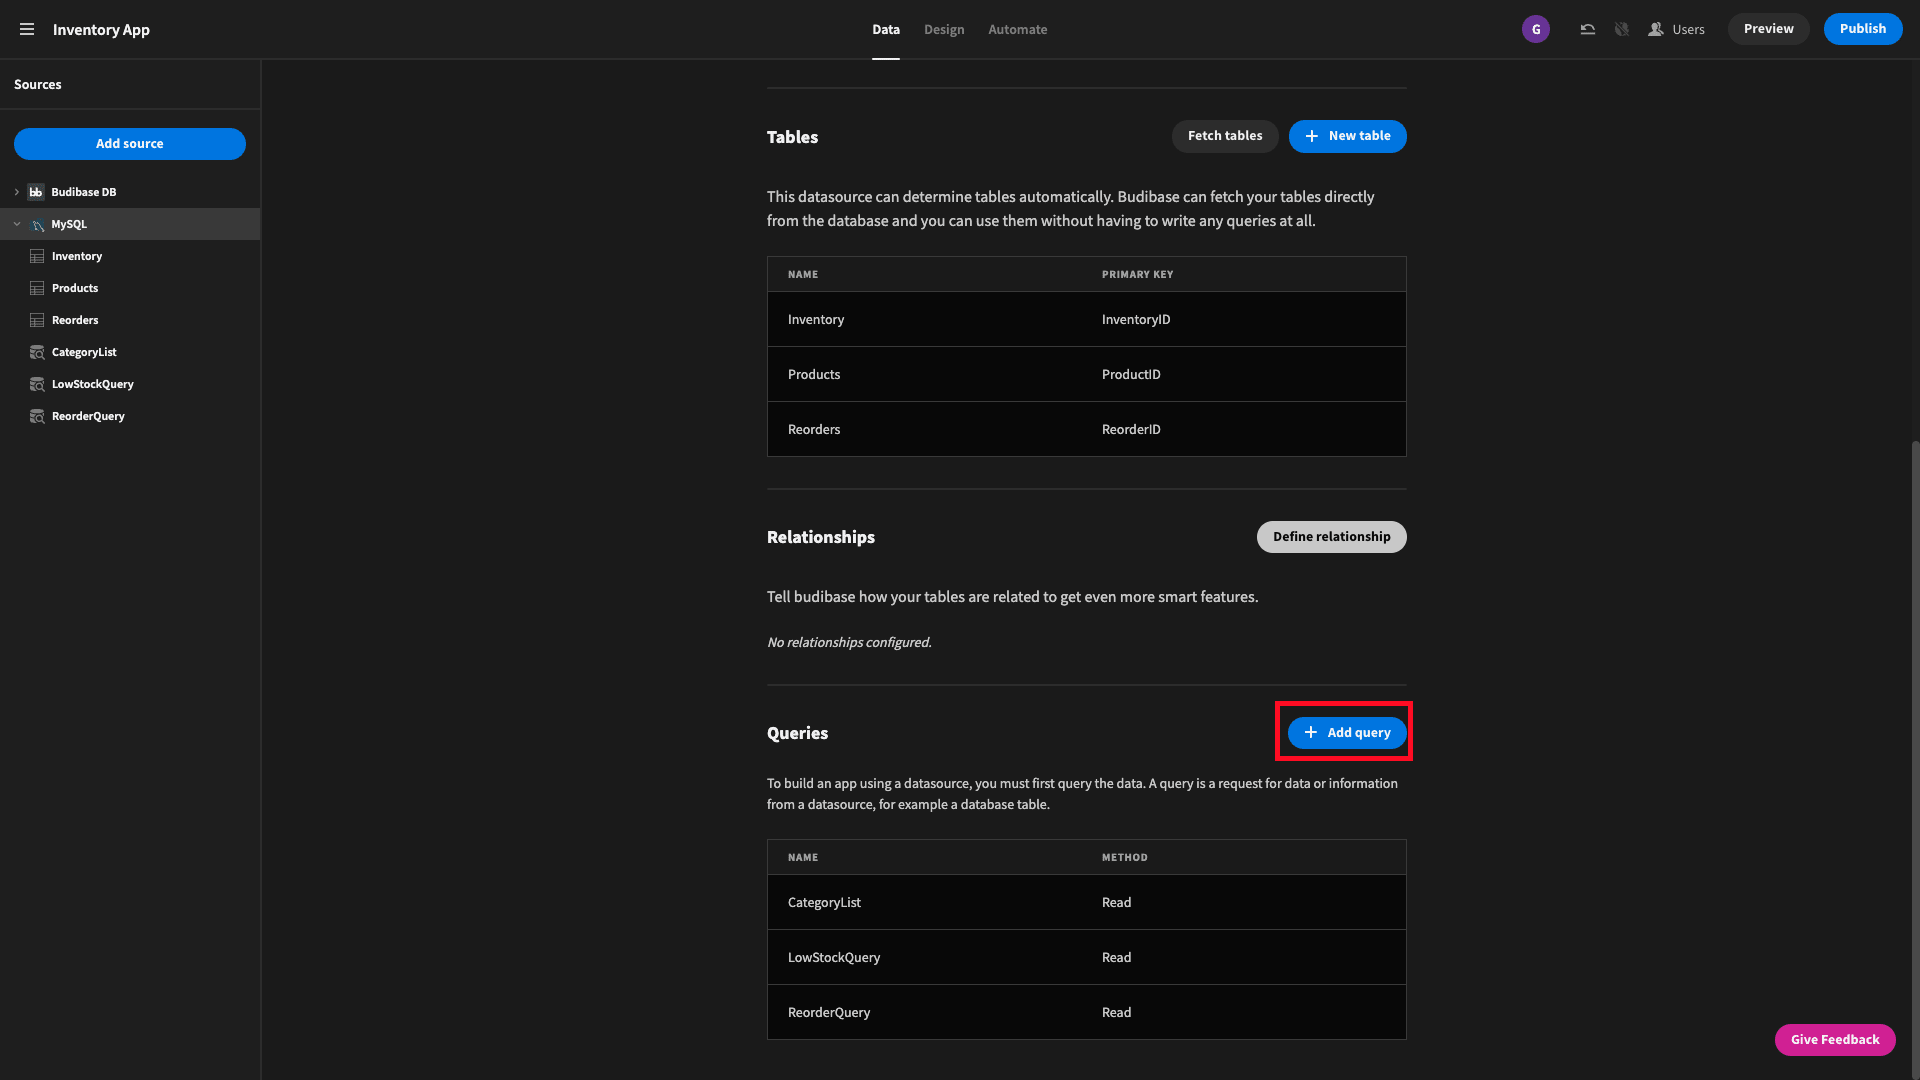Select the Data tab
This screenshot has width=1920, height=1080.
[x=885, y=29]
